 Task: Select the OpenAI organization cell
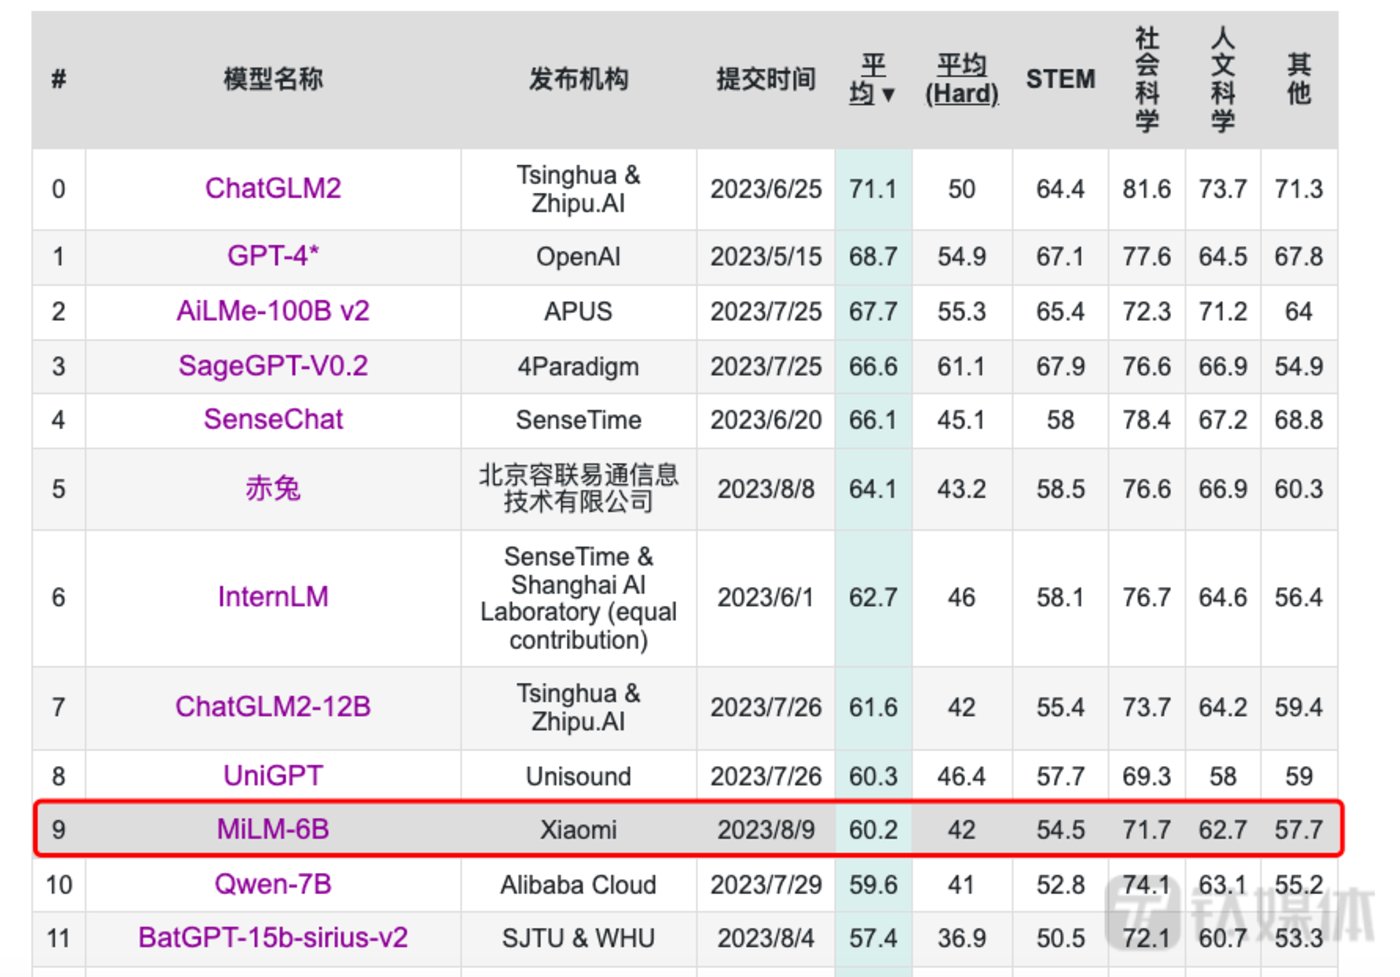tap(578, 257)
